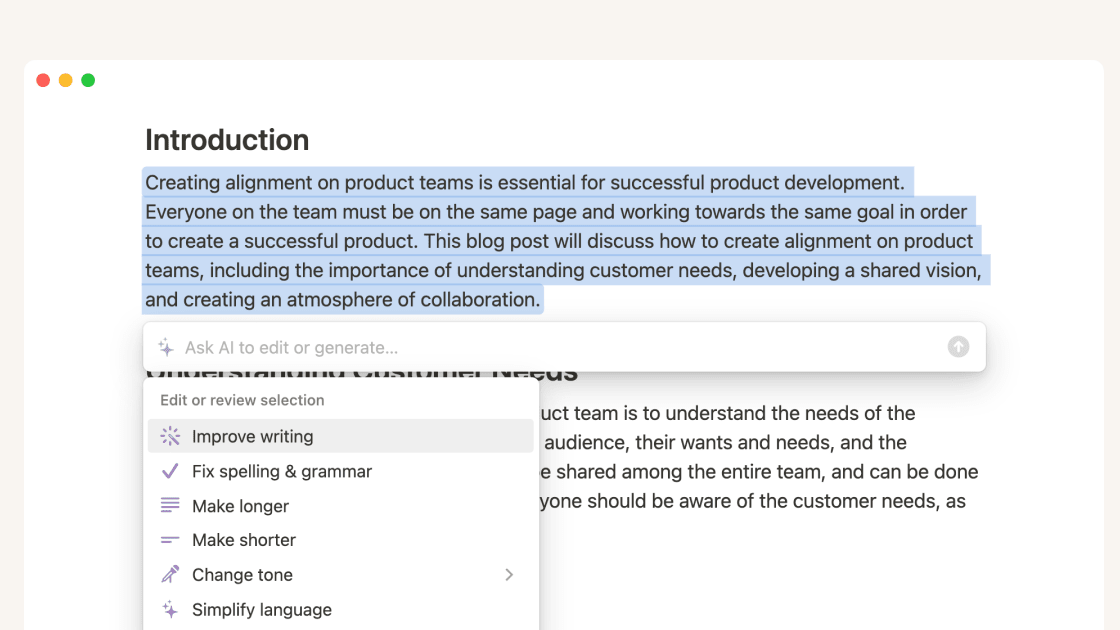Image resolution: width=1120 pixels, height=630 pixels.
Task: Click the Make shorter lines icon
Action: click(170, 540)
